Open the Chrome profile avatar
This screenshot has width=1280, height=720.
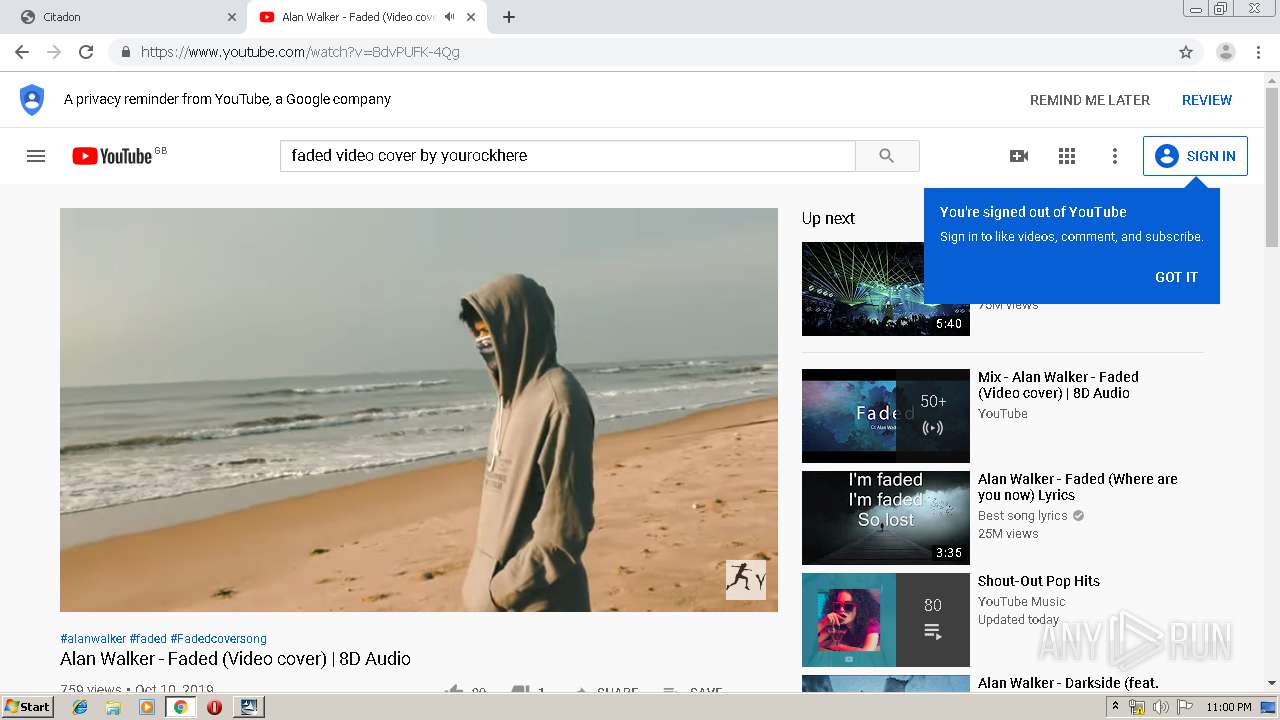click(1225, 52)
